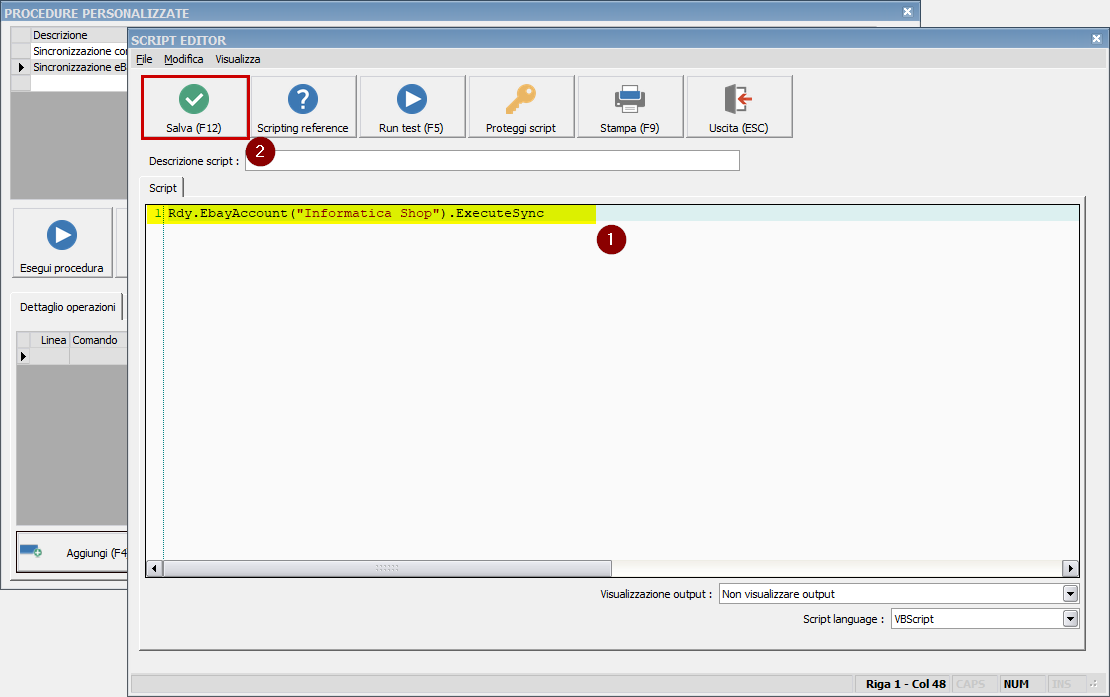
Task: Exit the editor via Uscita (ESC)
Action: (x=738, y=107)
